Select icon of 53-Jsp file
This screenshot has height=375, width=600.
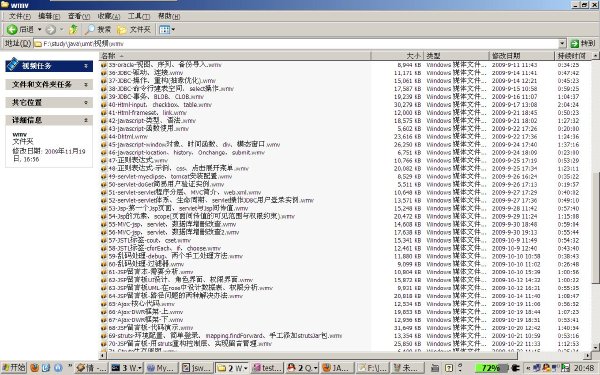point(104,208)
